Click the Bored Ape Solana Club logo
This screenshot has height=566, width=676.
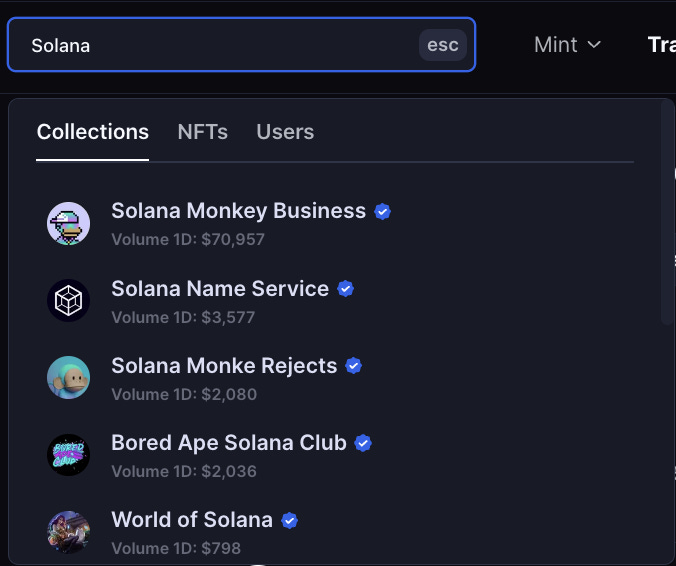tap(69, 455)
